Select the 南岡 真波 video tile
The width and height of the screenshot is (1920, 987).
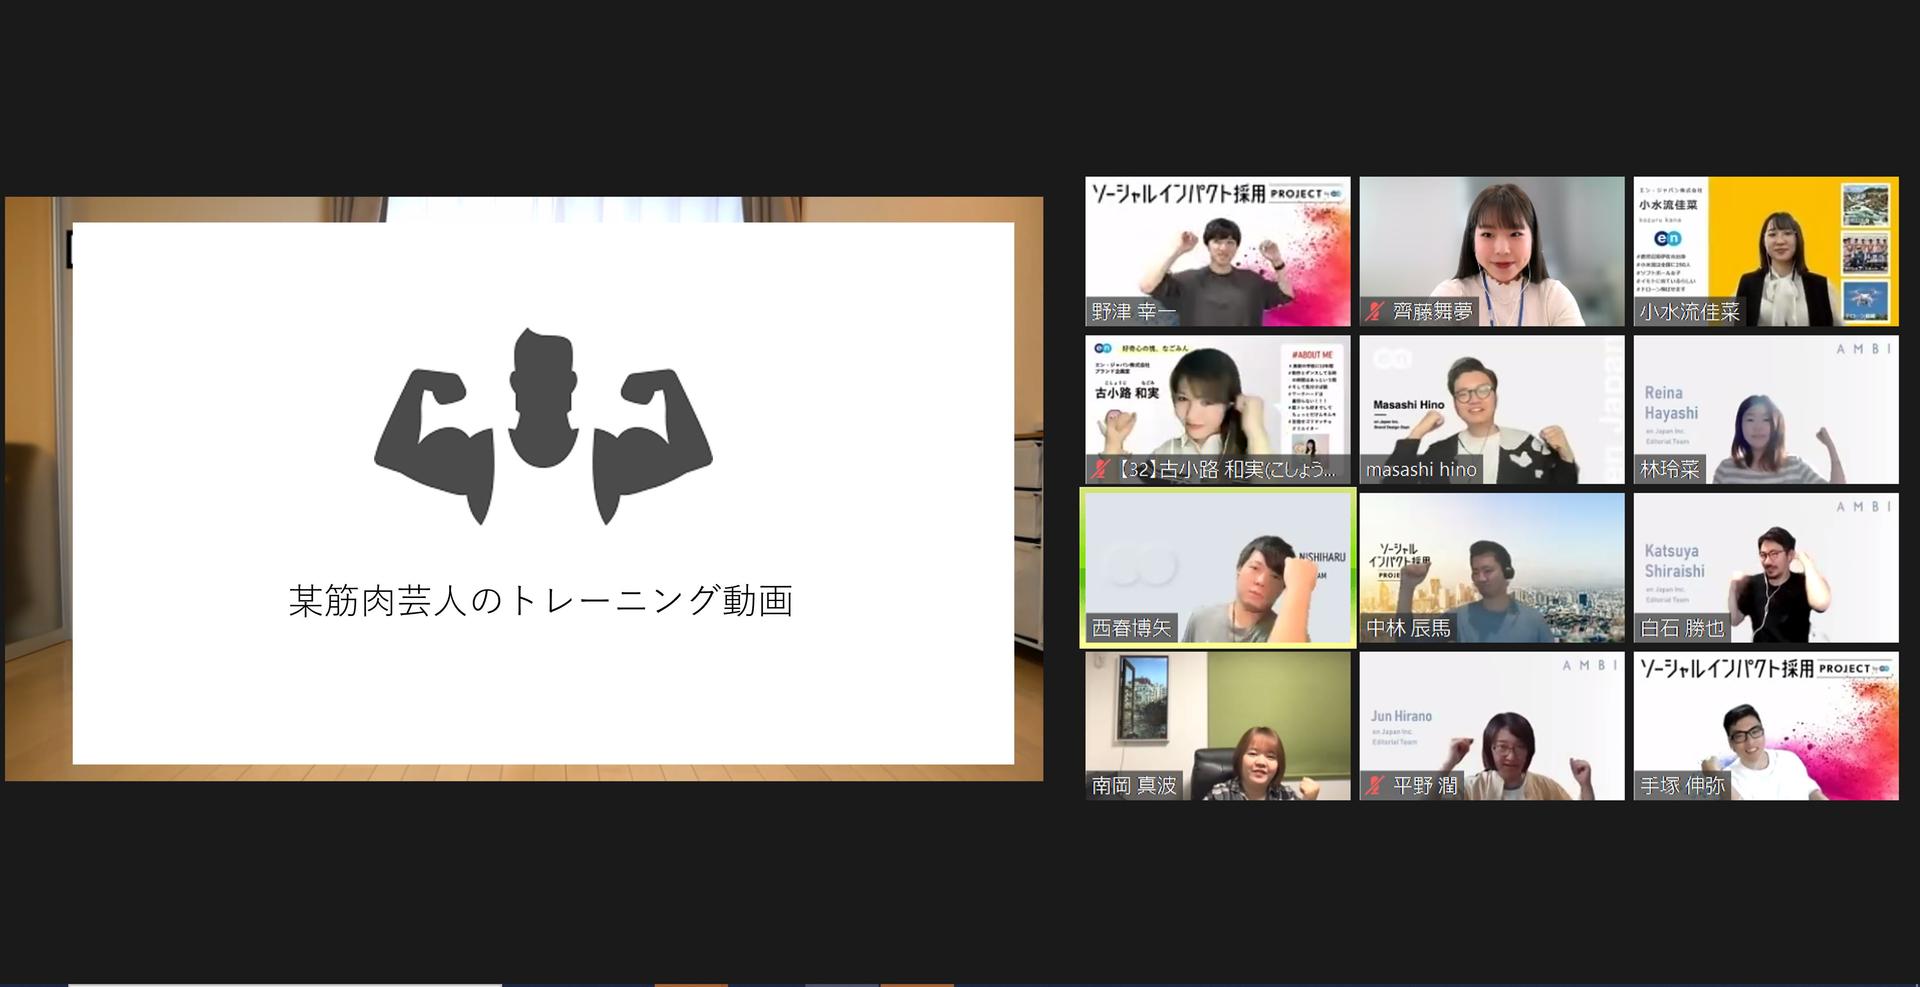tap(1217, 725)
